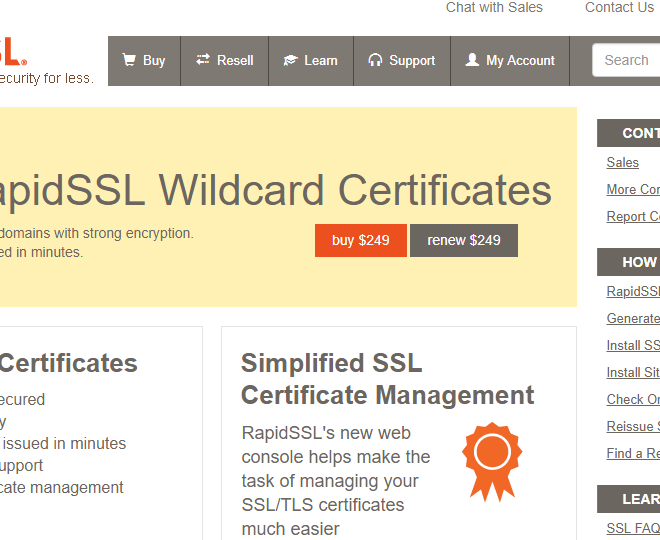The image size is (660, 540).
Task: Open the SSL FAQ sidebar link
Action: coord(633,528)
